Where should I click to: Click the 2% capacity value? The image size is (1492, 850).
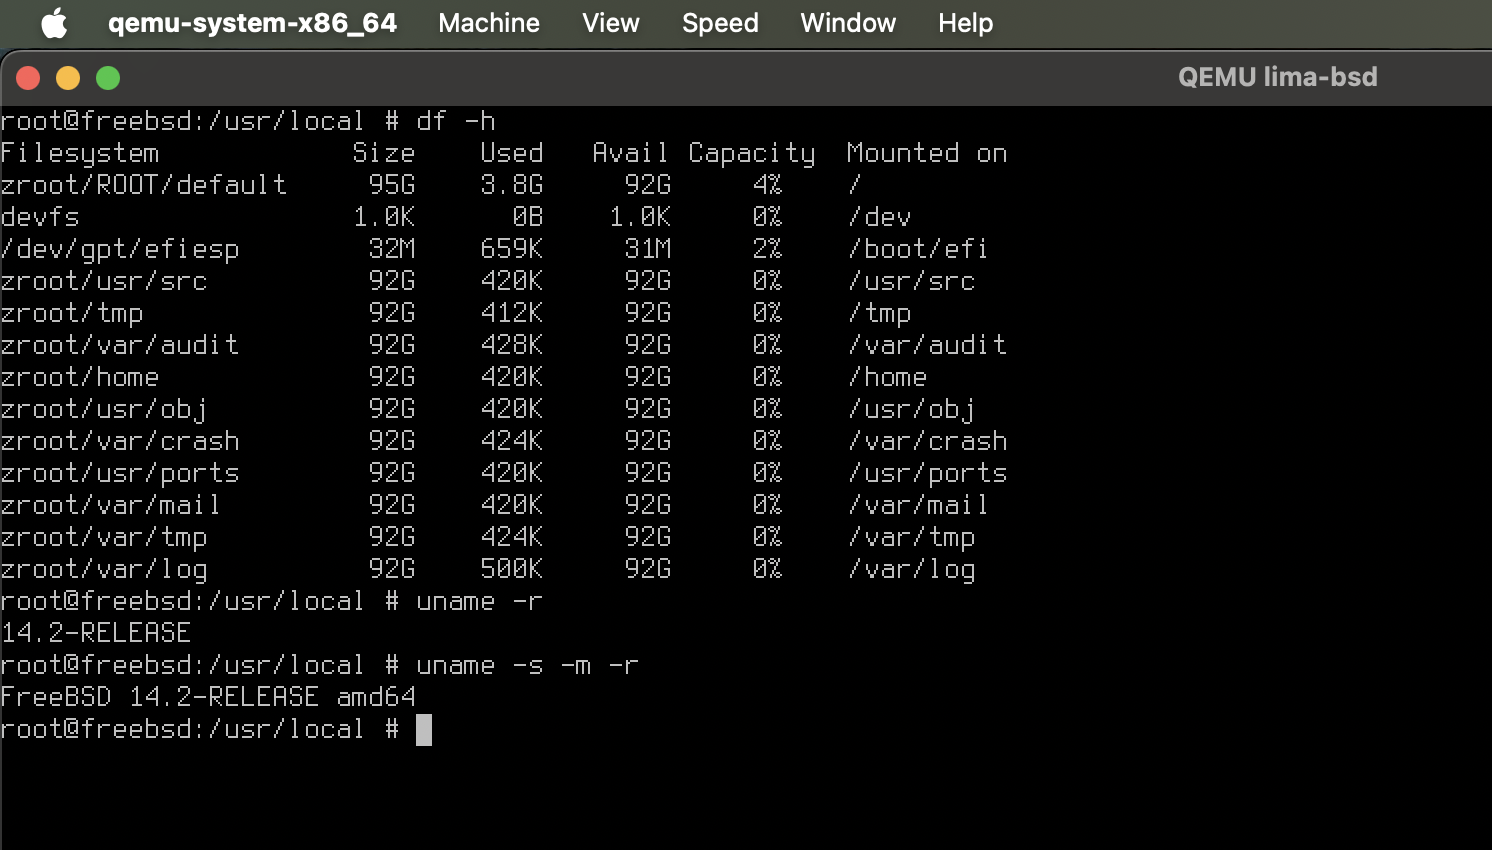pyautogui.click(x=768, y=249)
